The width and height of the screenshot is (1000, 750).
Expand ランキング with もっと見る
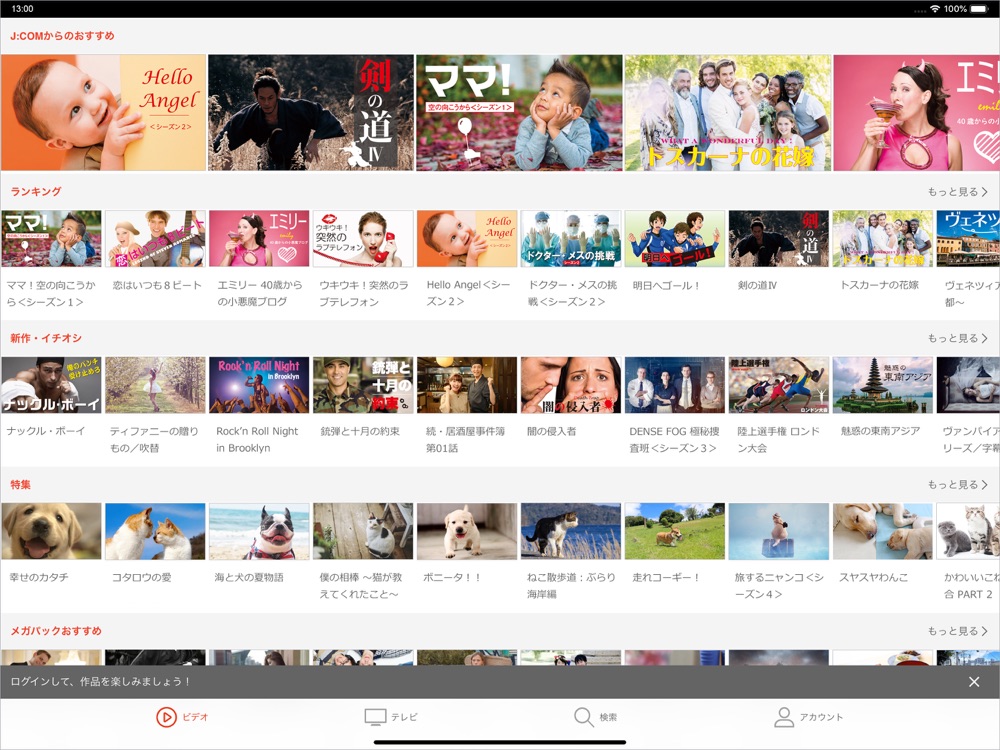point(957,191)
